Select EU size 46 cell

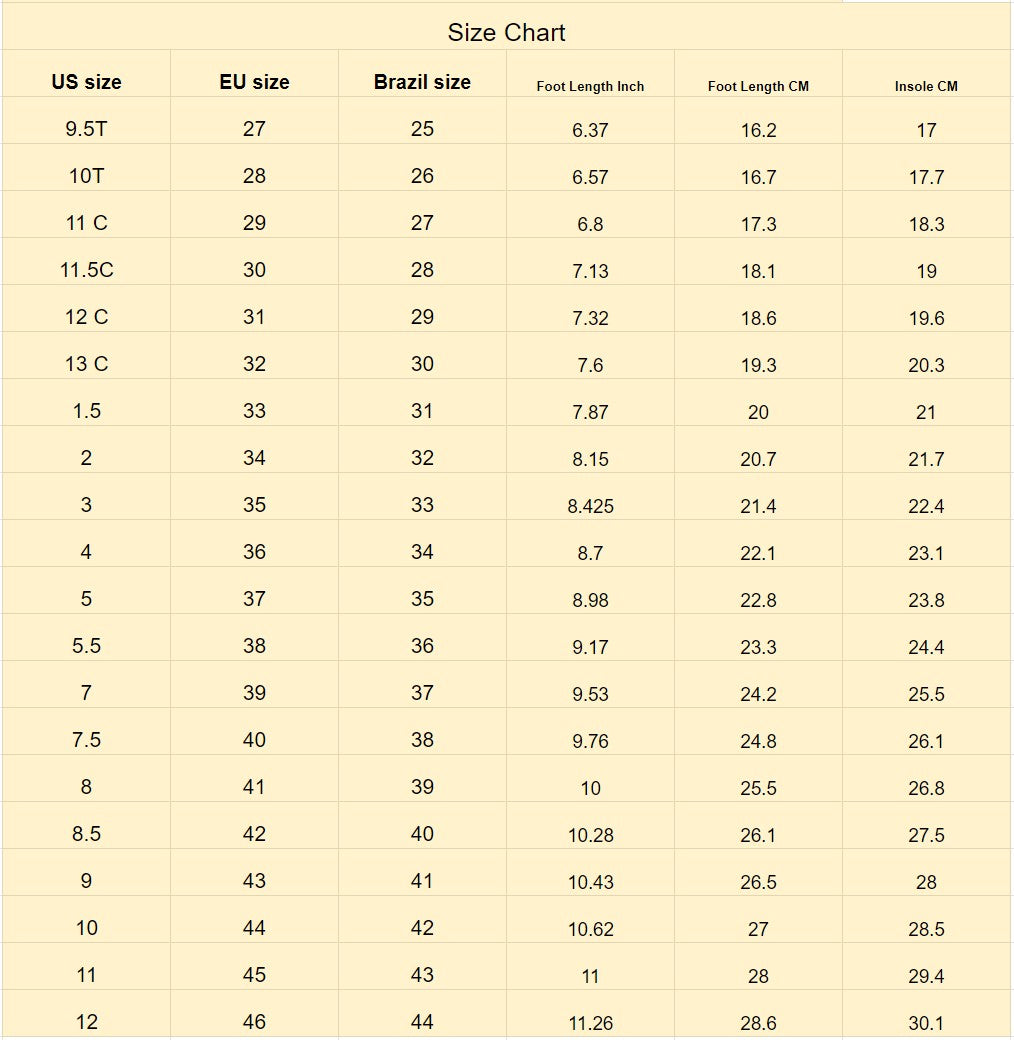click(x=254, y=1022)
